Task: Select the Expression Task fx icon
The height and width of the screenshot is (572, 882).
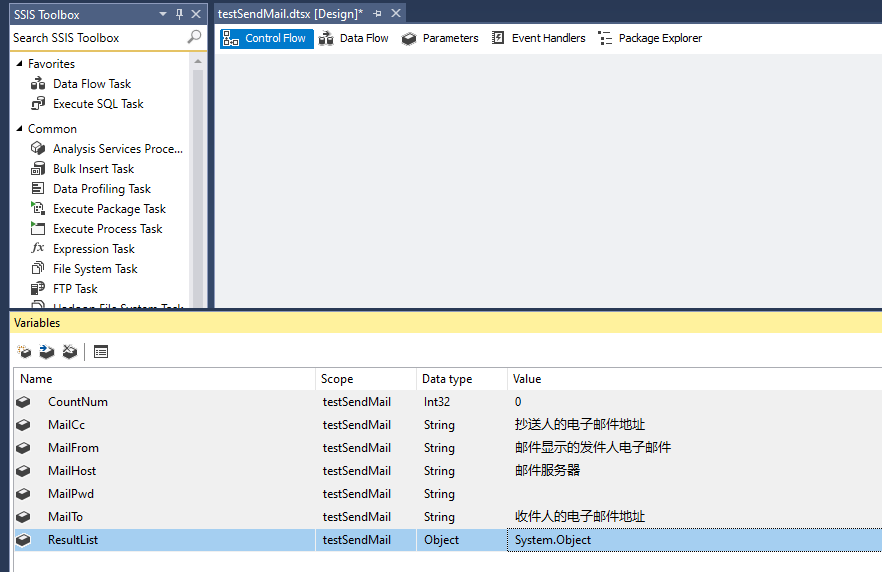Action: pos(38,248)
